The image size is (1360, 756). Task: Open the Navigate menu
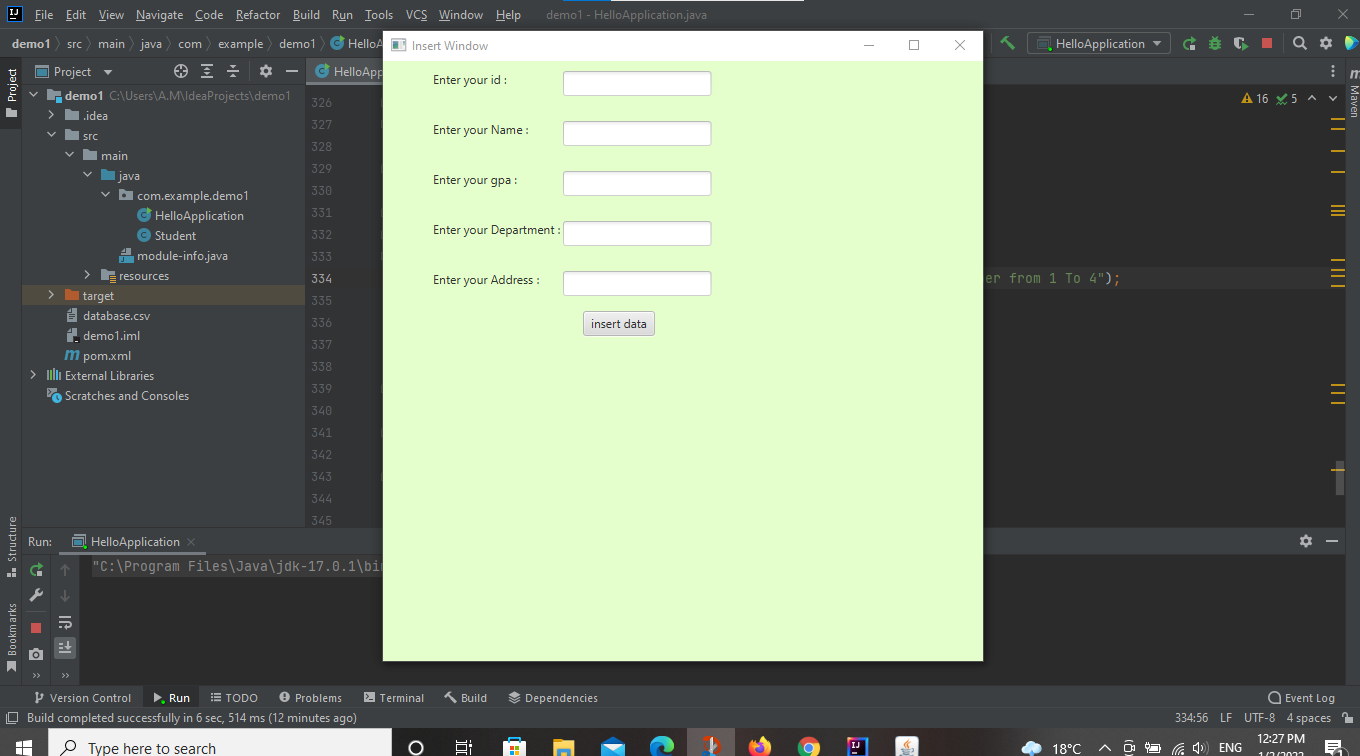click(x=159, y=15)
